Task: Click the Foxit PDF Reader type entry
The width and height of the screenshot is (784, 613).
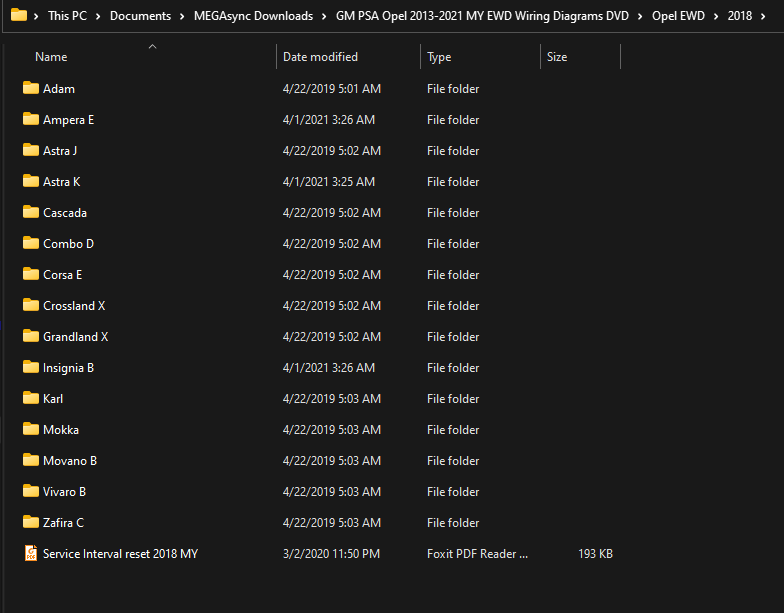Action: (478, 554)
